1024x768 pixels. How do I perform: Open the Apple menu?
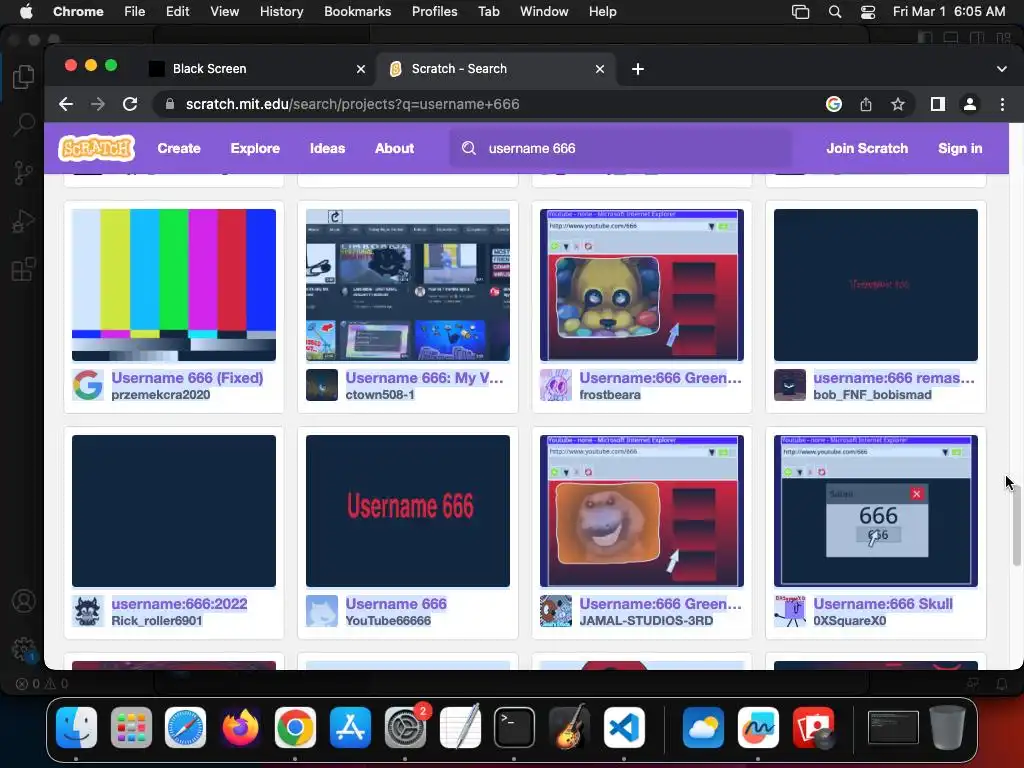click(x=26, y=11)
